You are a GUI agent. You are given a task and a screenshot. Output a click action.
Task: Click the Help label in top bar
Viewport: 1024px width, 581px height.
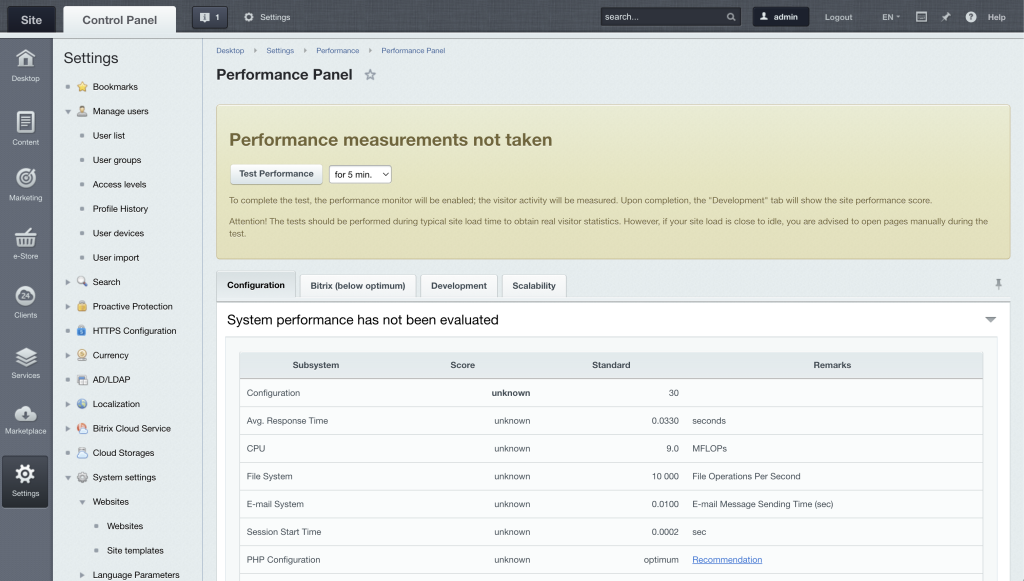[x=997, y=18]
